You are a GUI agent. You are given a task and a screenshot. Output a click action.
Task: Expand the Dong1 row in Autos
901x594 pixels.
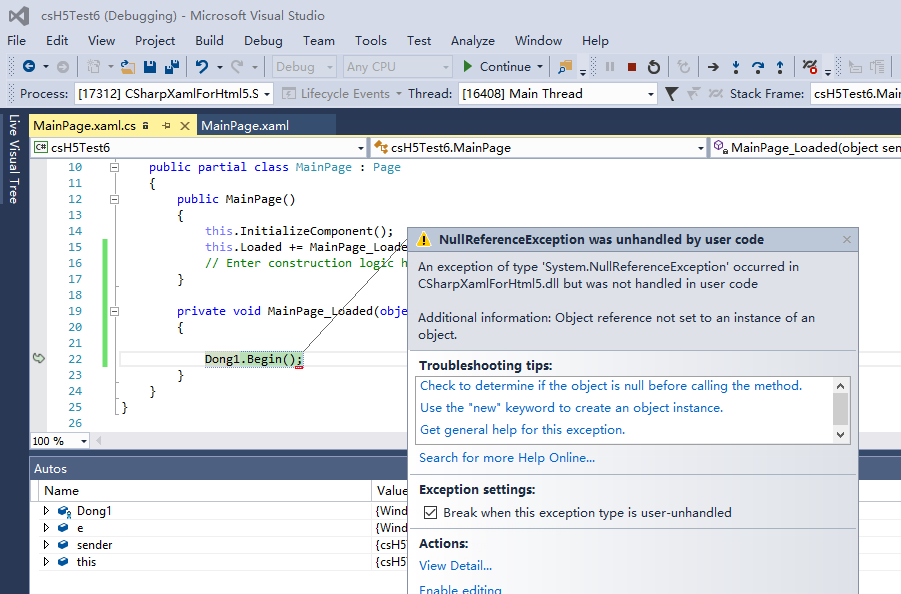(x=47, y=510)
